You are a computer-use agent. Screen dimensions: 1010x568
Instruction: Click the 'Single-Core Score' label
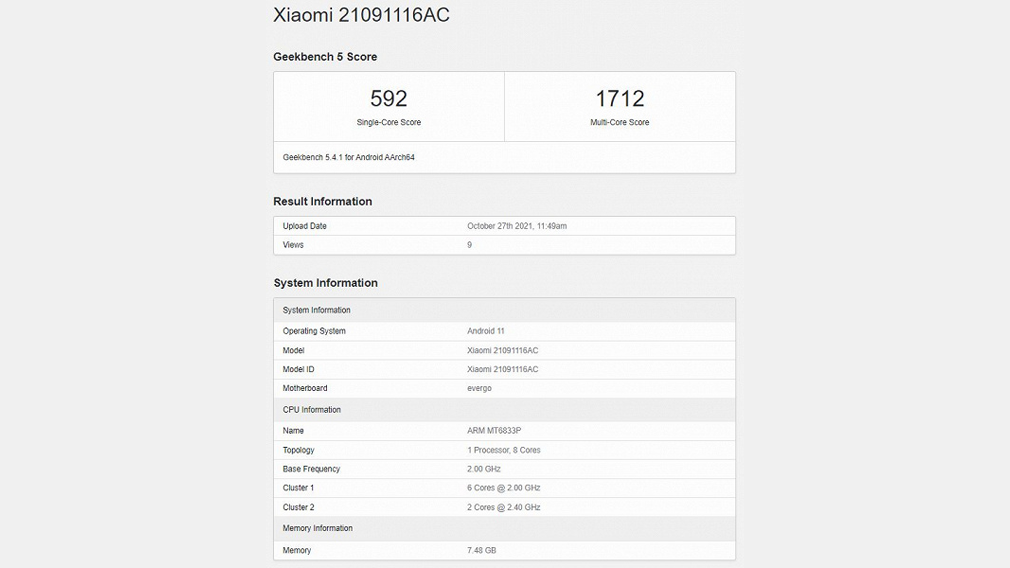[x=388, y=122]
